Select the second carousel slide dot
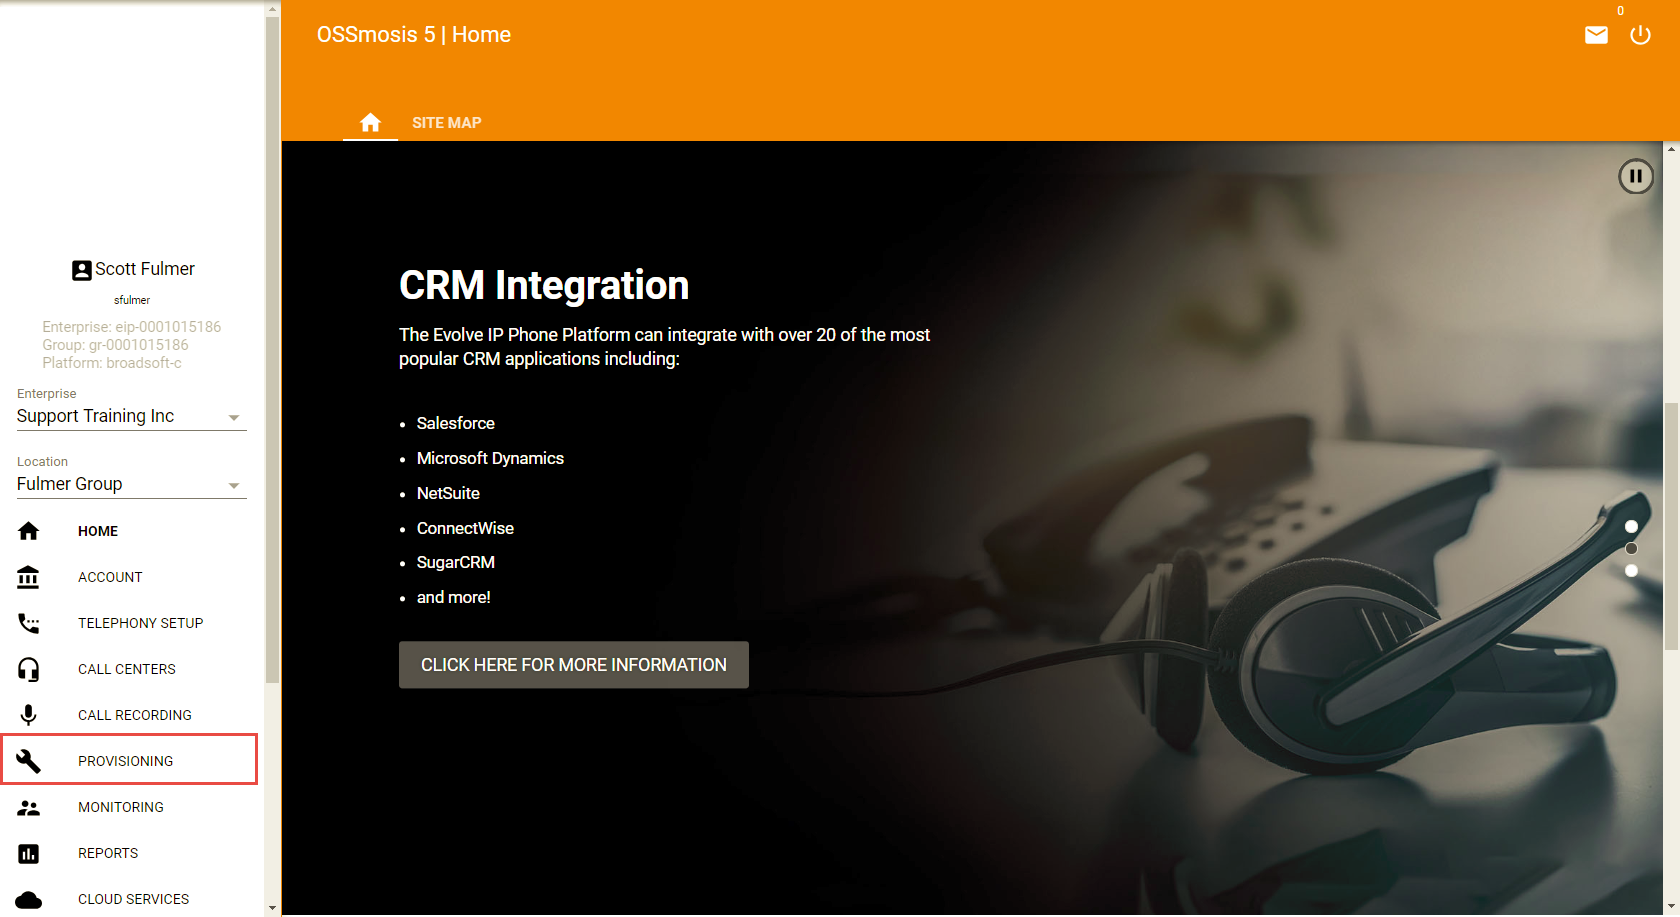Image resolution: width=1680 pixels, height=917 pixels. point(1631,549)
